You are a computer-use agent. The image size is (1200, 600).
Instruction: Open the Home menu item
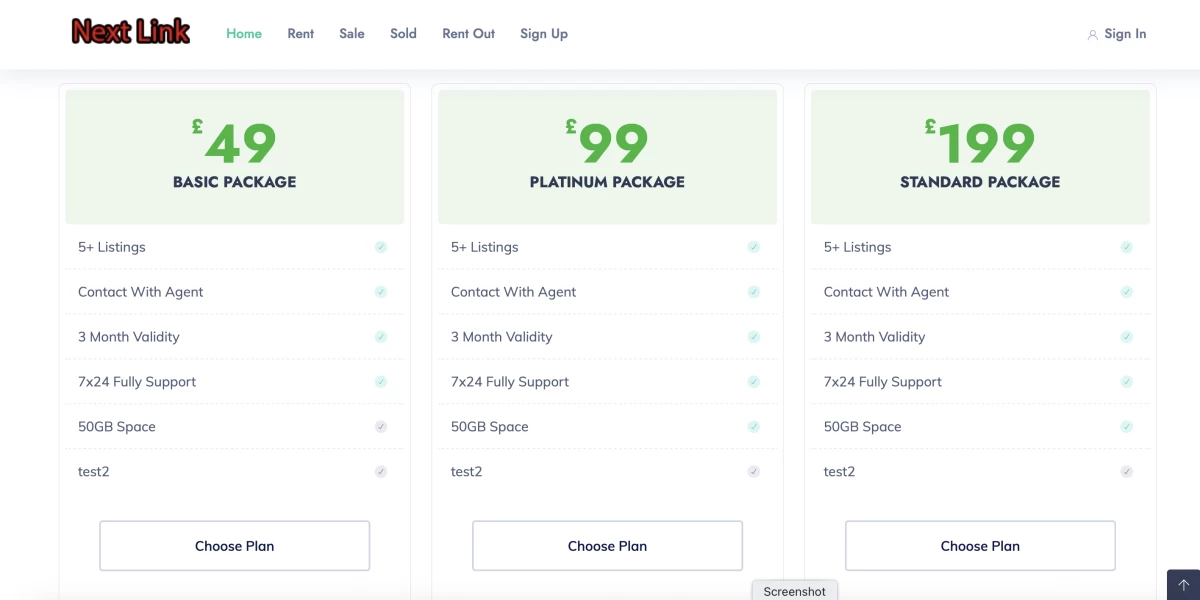click(244, 34)
